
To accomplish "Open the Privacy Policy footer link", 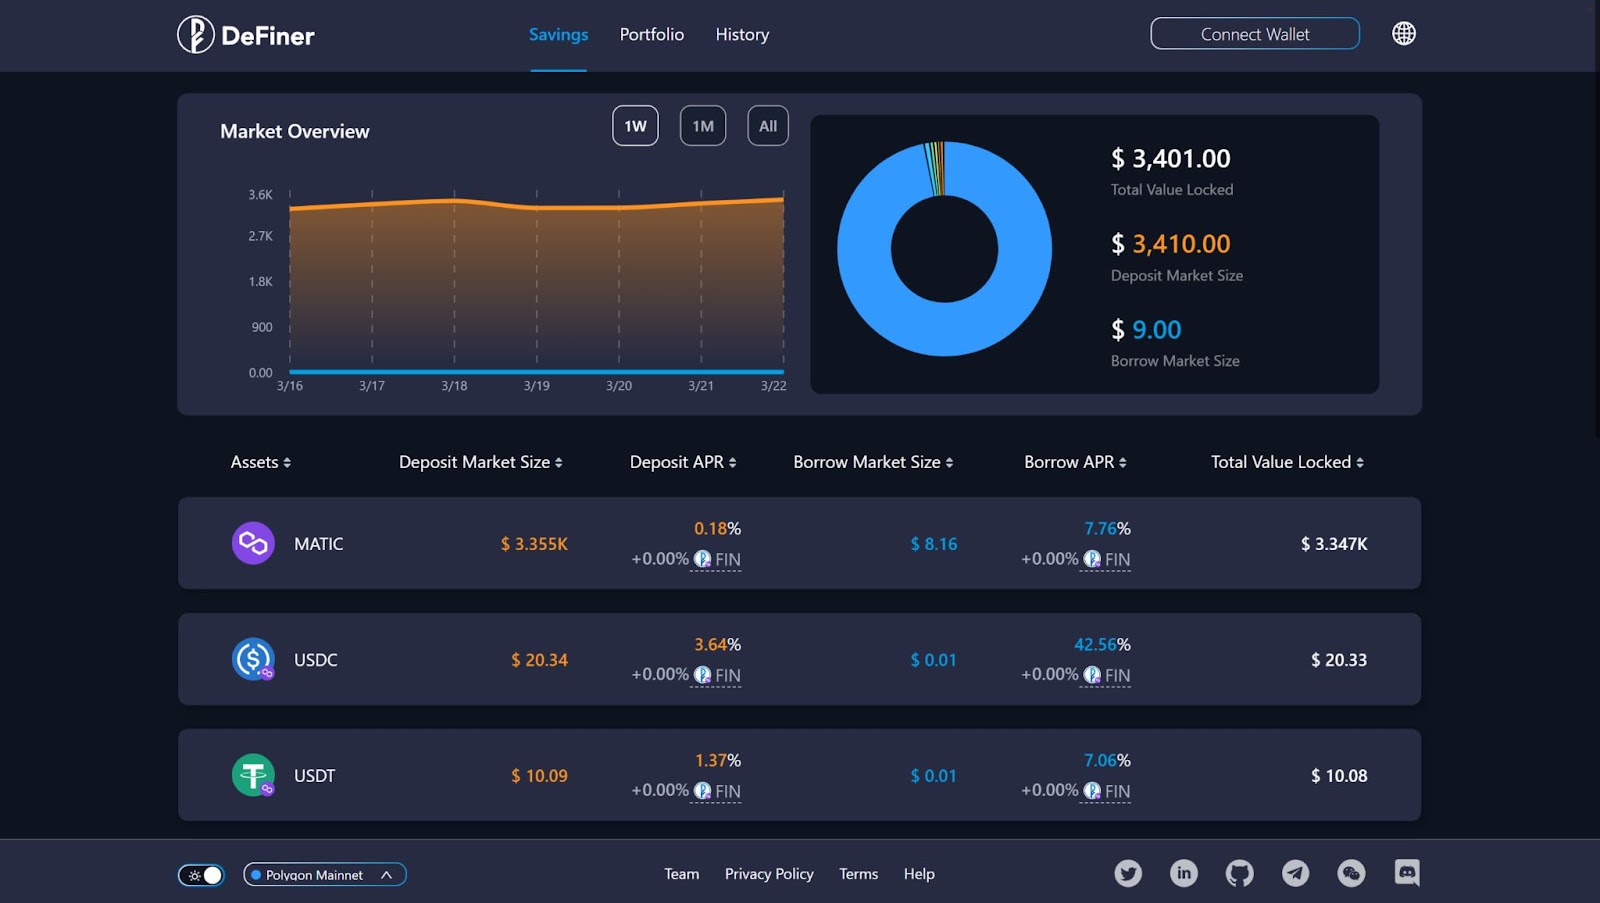I will point(769,874).
